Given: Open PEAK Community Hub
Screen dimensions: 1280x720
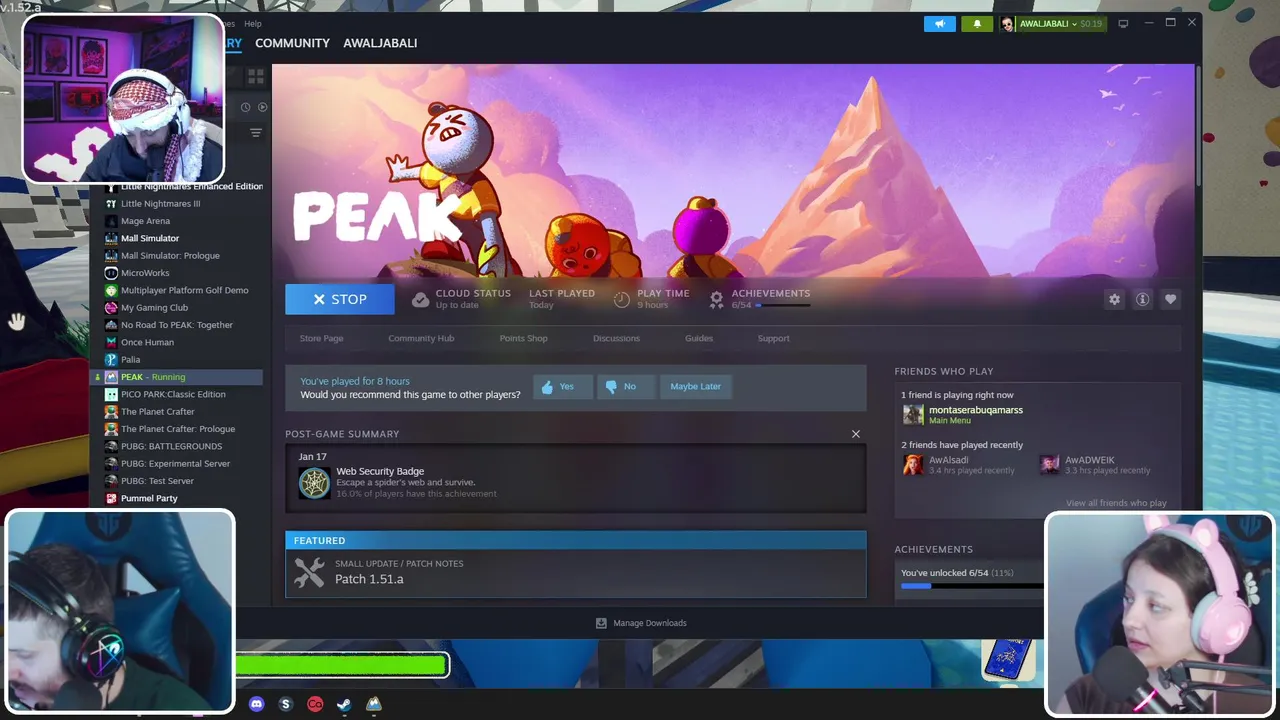Looking at the screenshot, I should 421,338.
